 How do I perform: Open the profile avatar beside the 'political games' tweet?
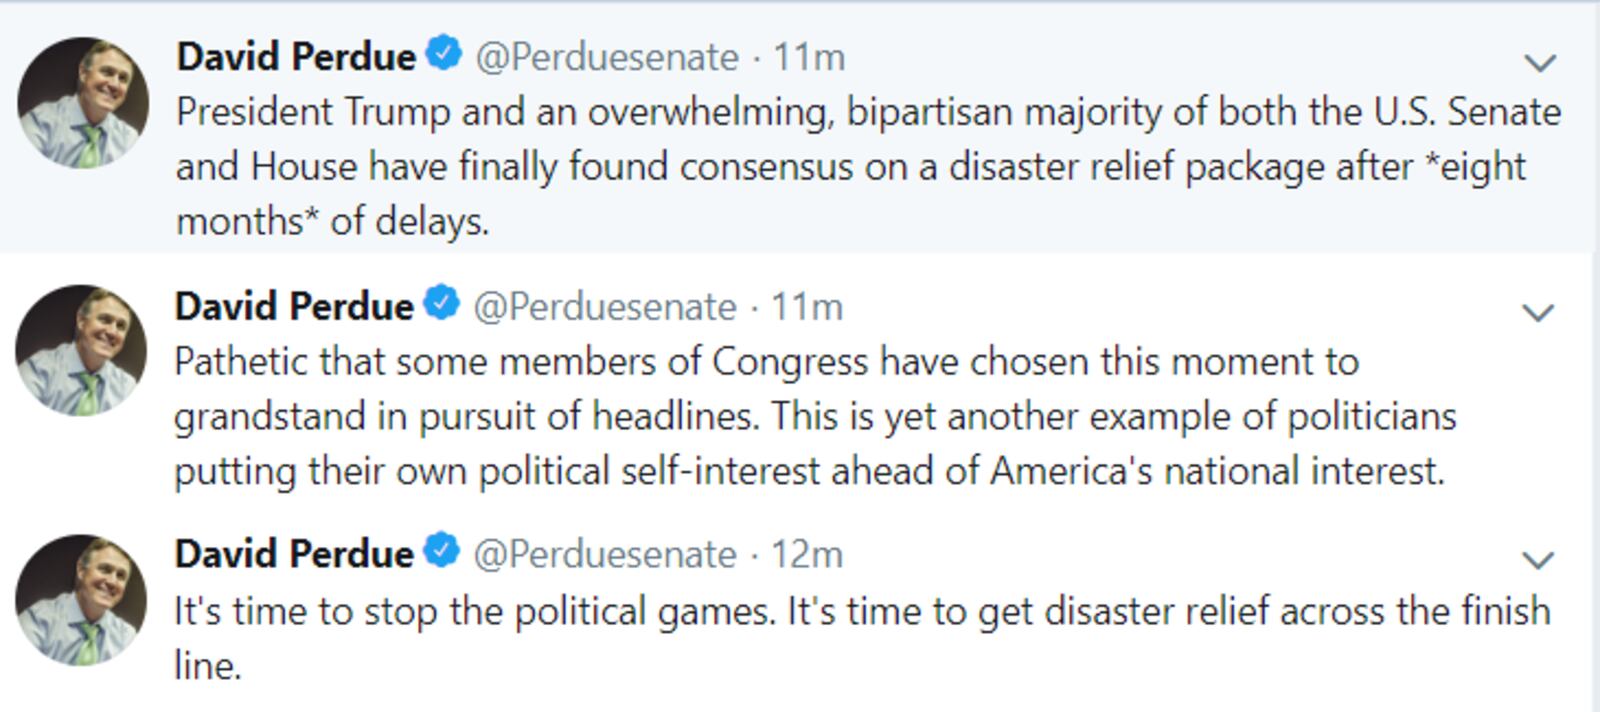pos(81,599)
